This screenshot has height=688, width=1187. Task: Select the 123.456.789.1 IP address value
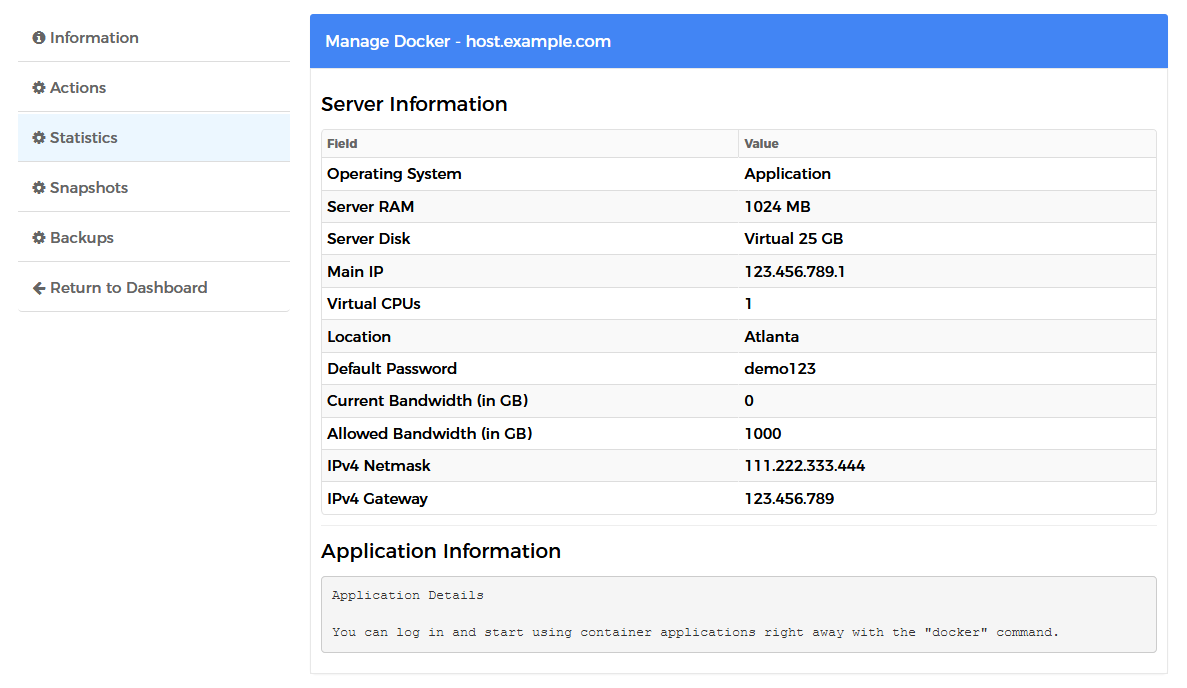(x=795, y=272)
